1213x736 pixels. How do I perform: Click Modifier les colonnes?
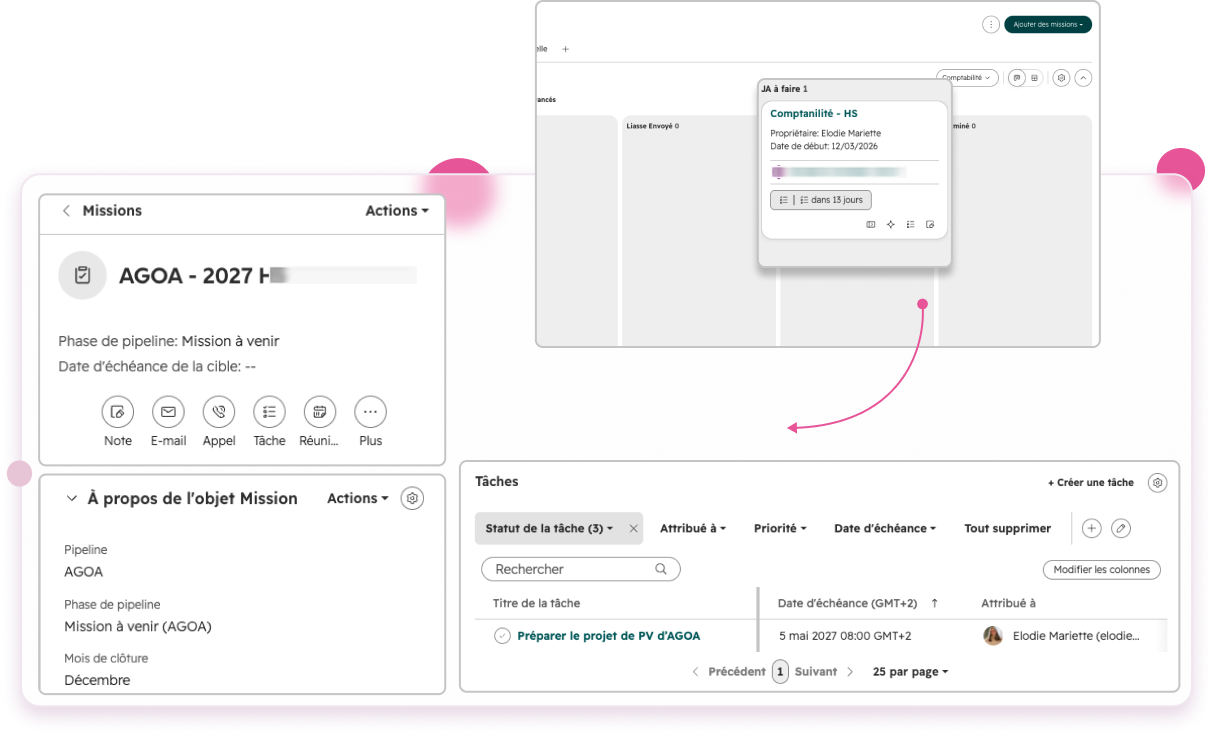point(1102,570)
